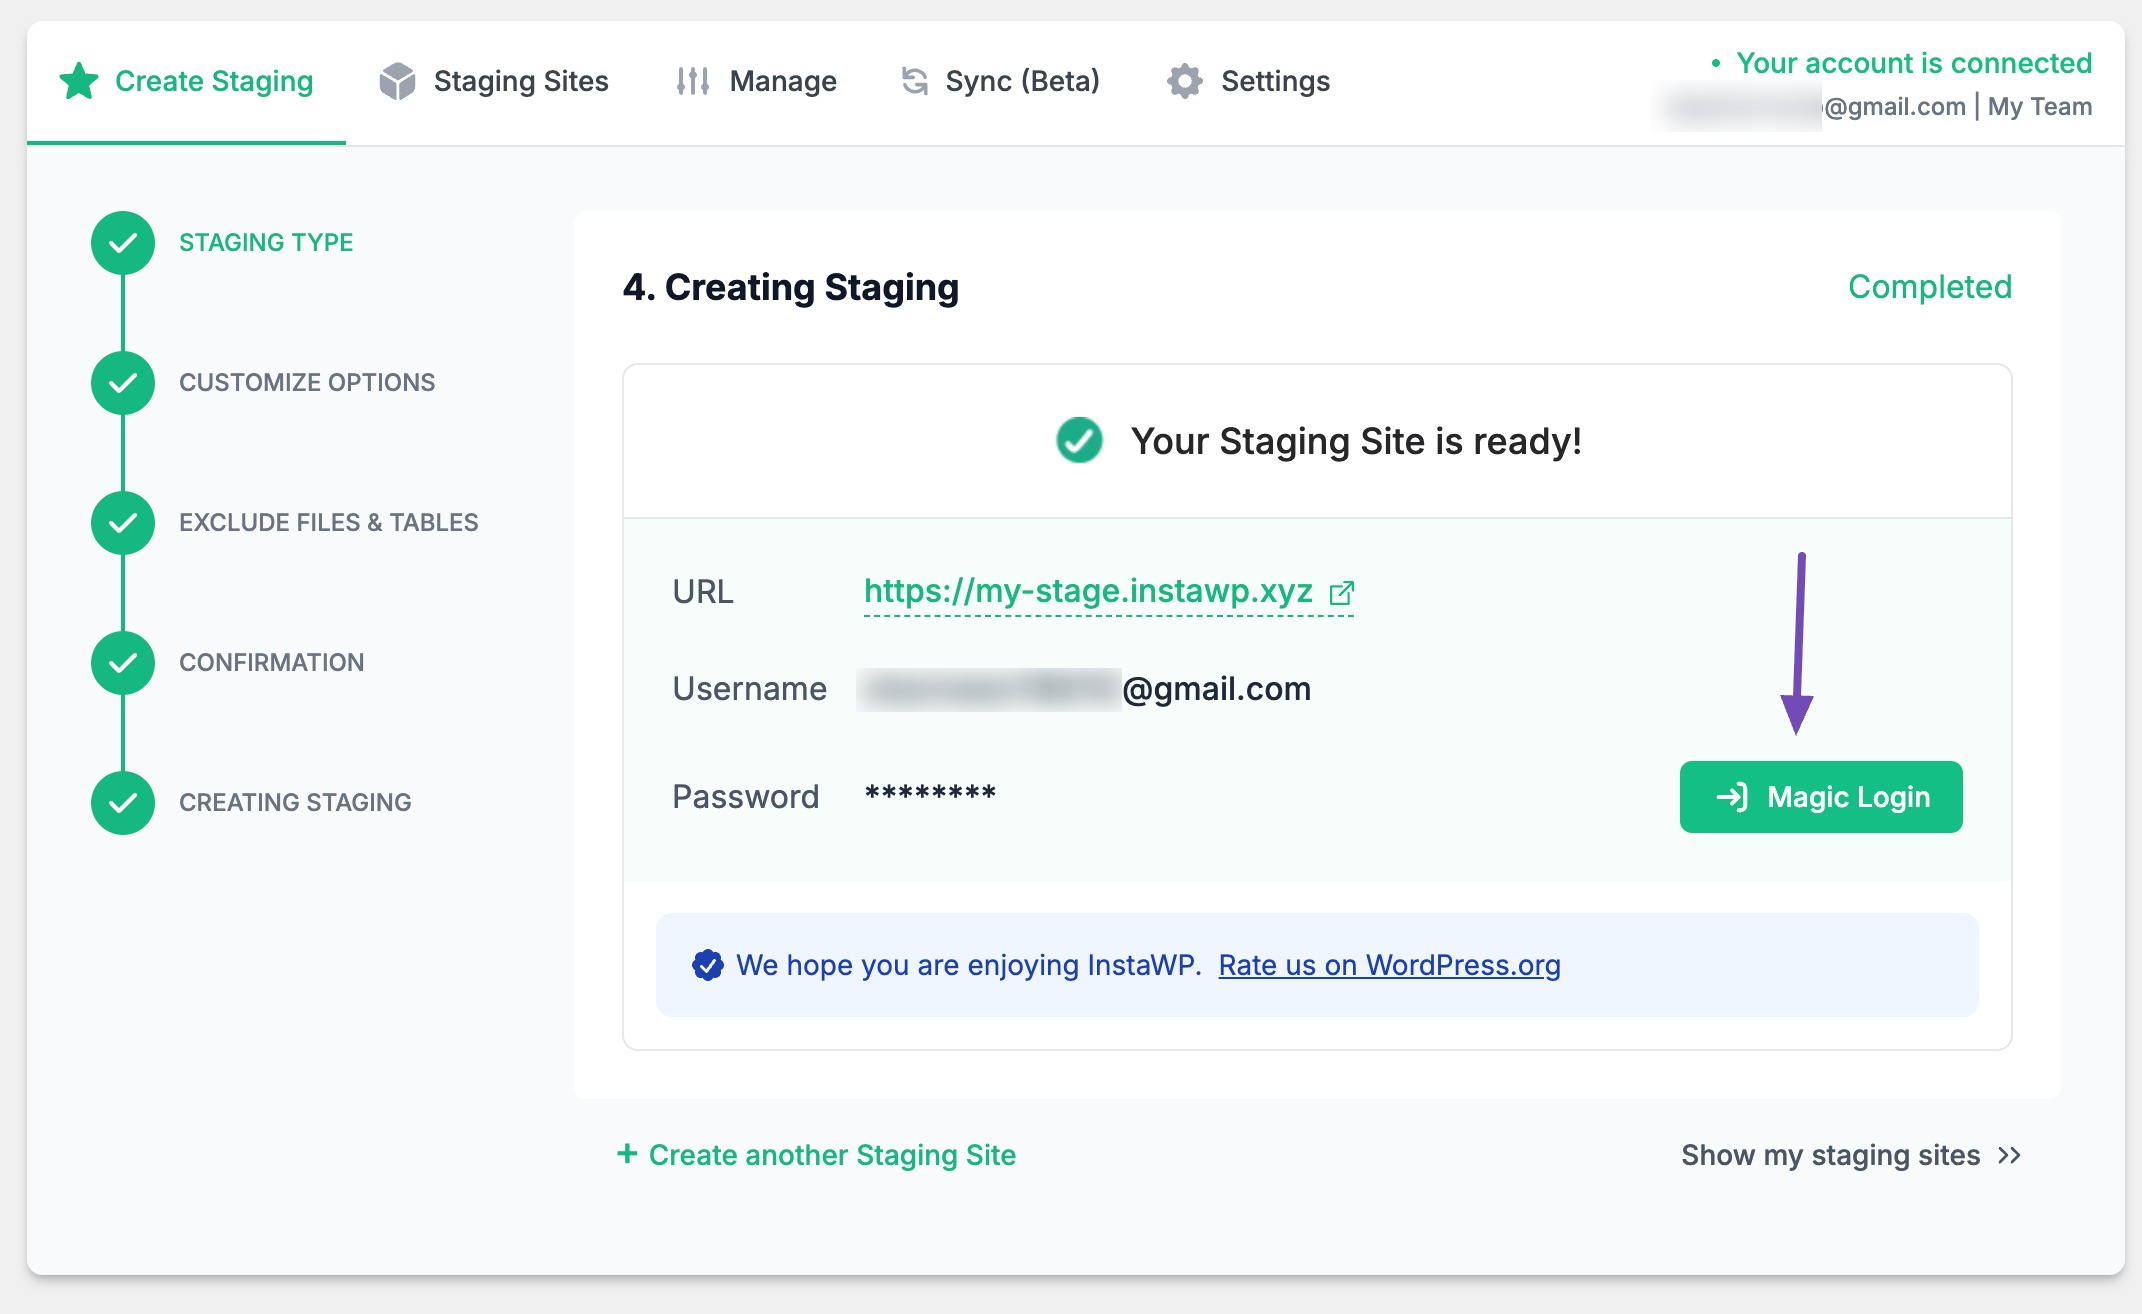Image resolution: width=2142 pixels, height=1314 pixels.
Task: Switch to the Sync (Beta) tab
Action: [1021, 81]
